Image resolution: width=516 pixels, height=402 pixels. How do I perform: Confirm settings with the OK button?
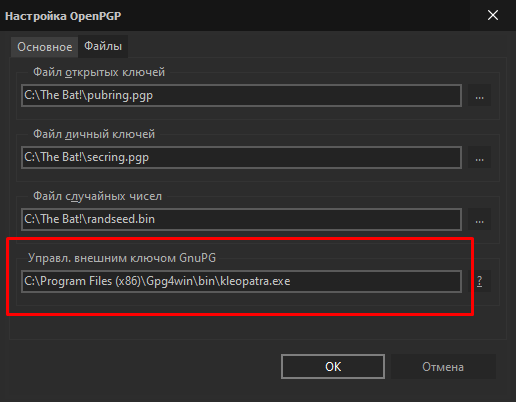coord(333,367)
